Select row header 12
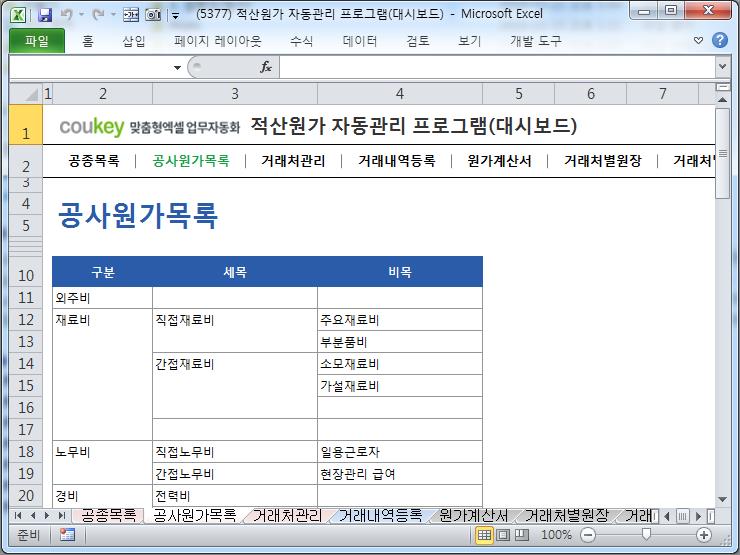740x555 pixels. coord(26,320)
